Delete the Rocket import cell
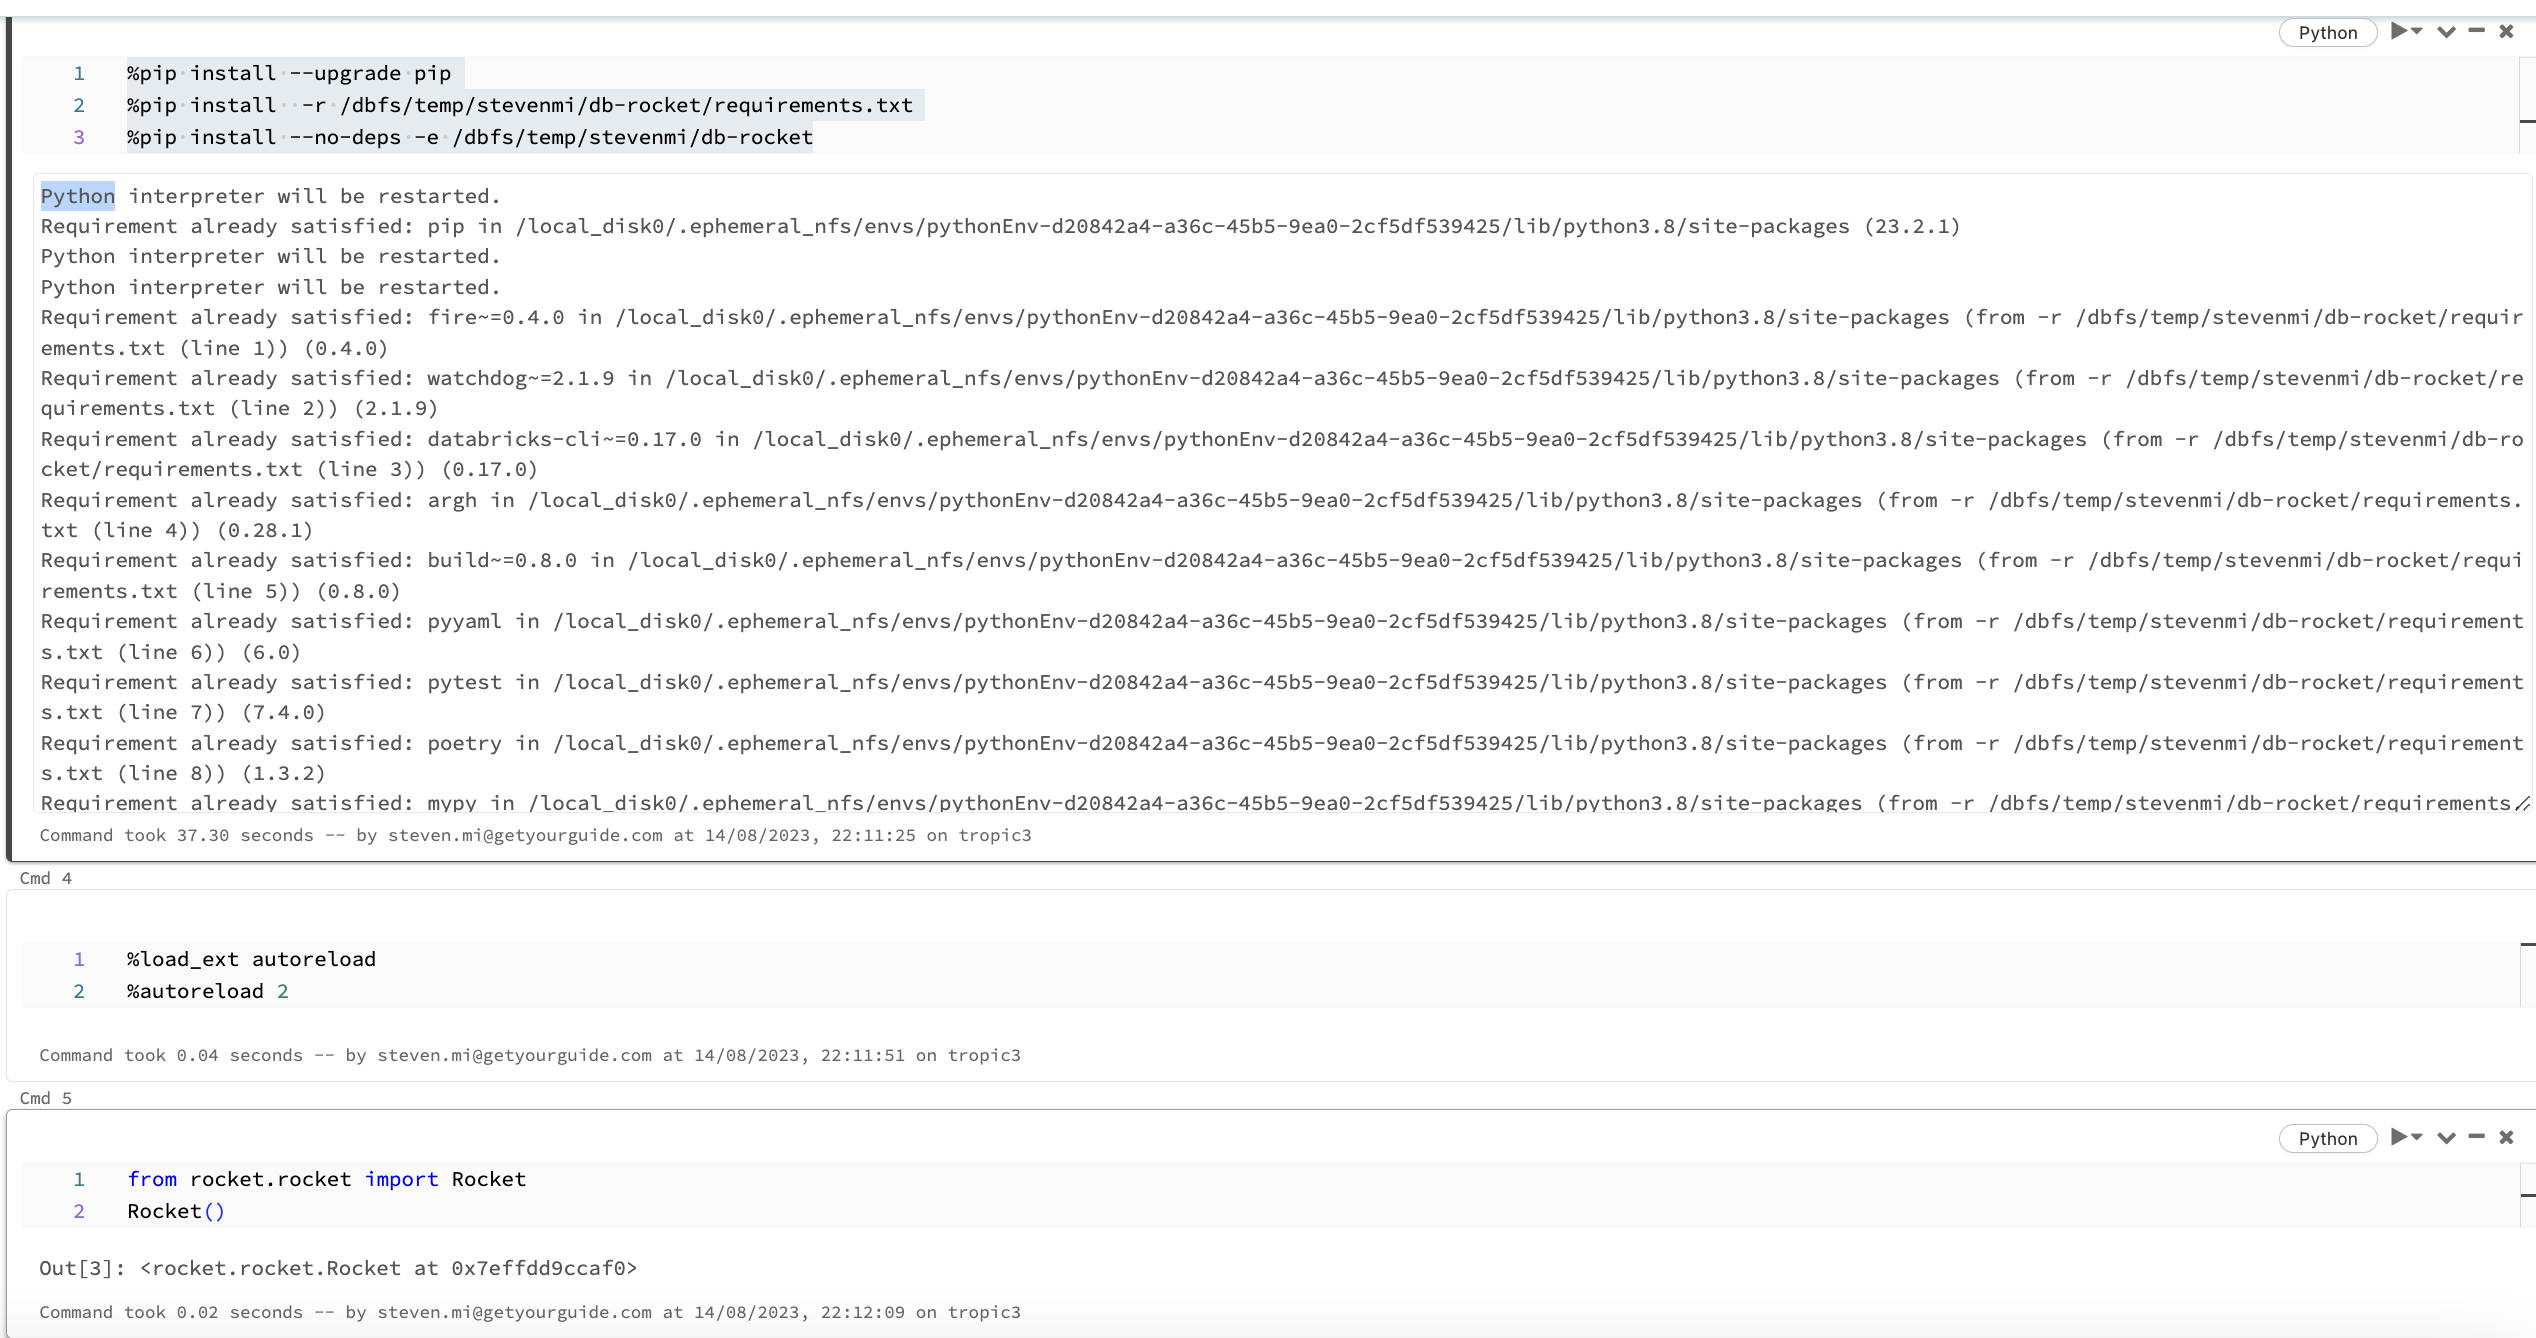The image size is (2536, 1338). [2506, 1137]
